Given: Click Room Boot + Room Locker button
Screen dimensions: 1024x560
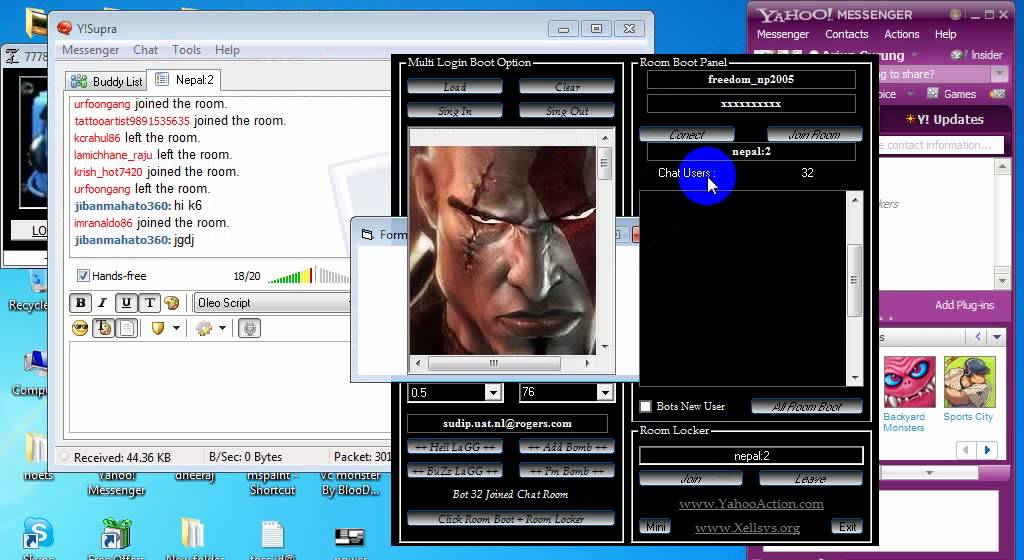Looking at the screenshot, I should pyautogui.click(x=511, y=519).
